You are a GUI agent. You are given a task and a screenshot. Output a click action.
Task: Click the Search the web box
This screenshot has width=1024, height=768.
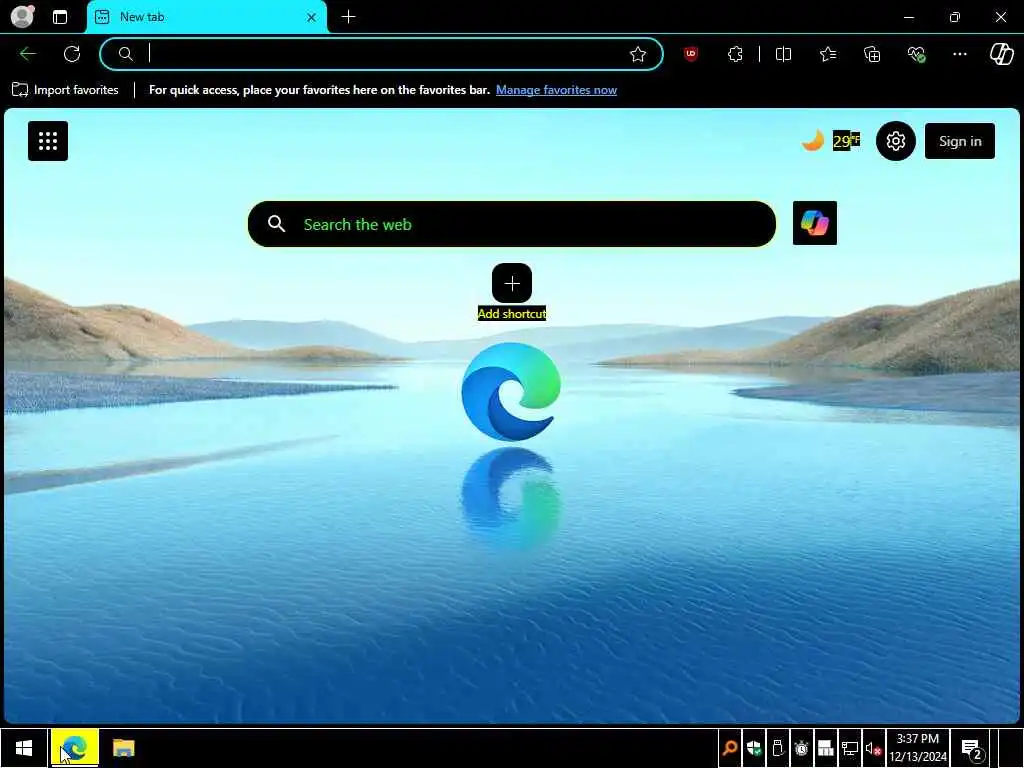pos(512,224)
